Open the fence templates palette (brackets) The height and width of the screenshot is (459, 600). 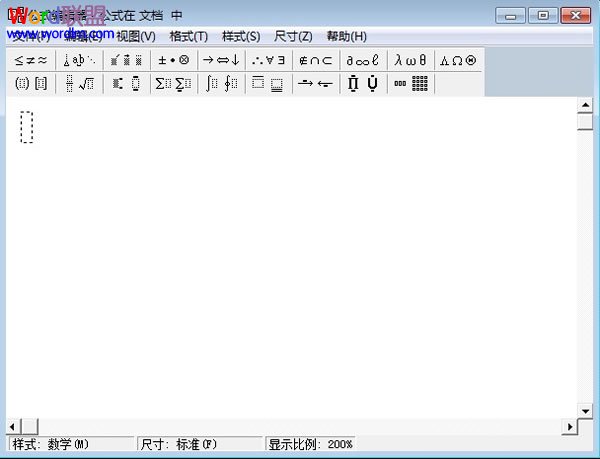click(31, 83)
